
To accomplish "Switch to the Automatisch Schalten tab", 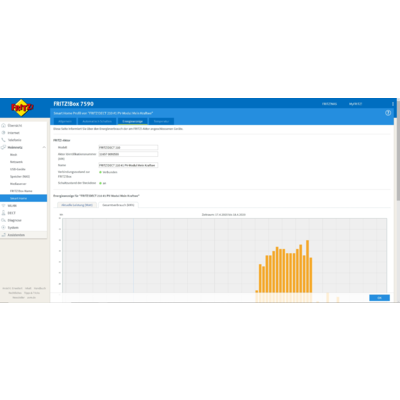I will click(x=97, y=121).
